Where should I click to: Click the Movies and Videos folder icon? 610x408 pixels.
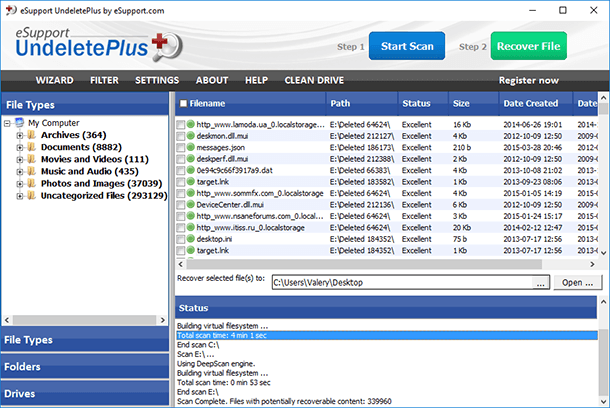tap(31, 159)
